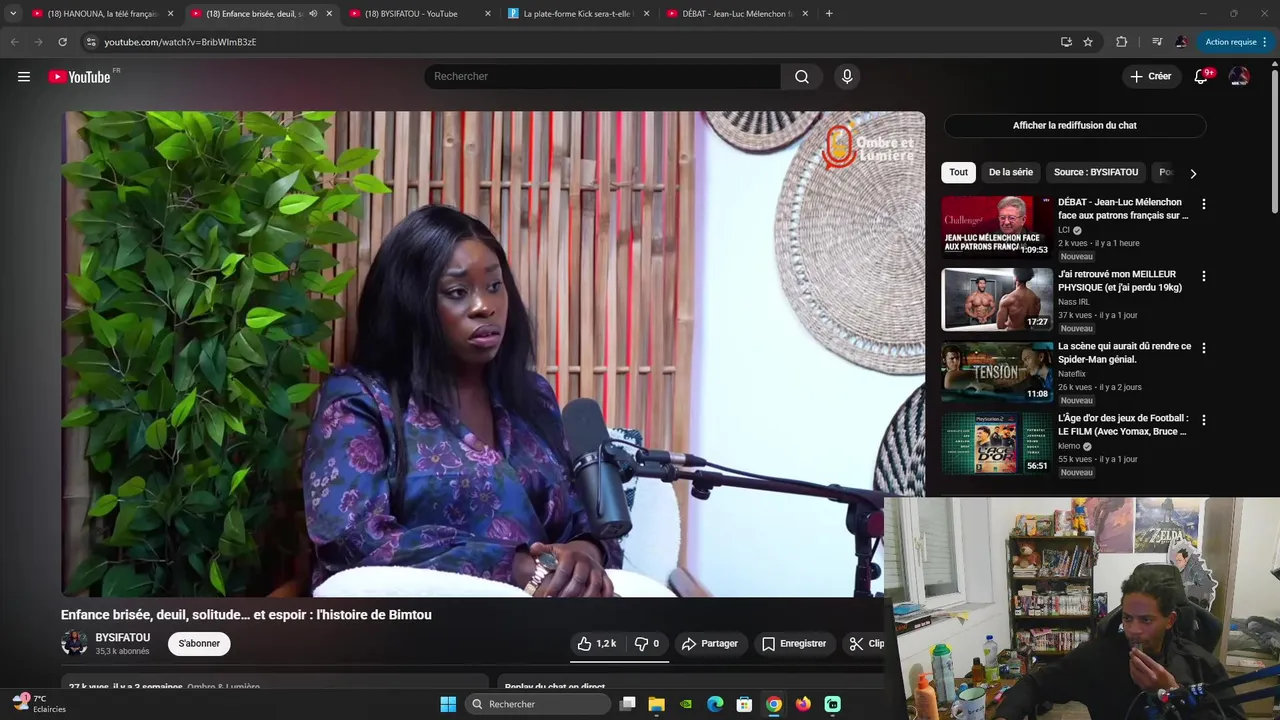Open Windows Start menu
The width and height of the screenshot is (1280, 720).
click(x=448, y=704)
